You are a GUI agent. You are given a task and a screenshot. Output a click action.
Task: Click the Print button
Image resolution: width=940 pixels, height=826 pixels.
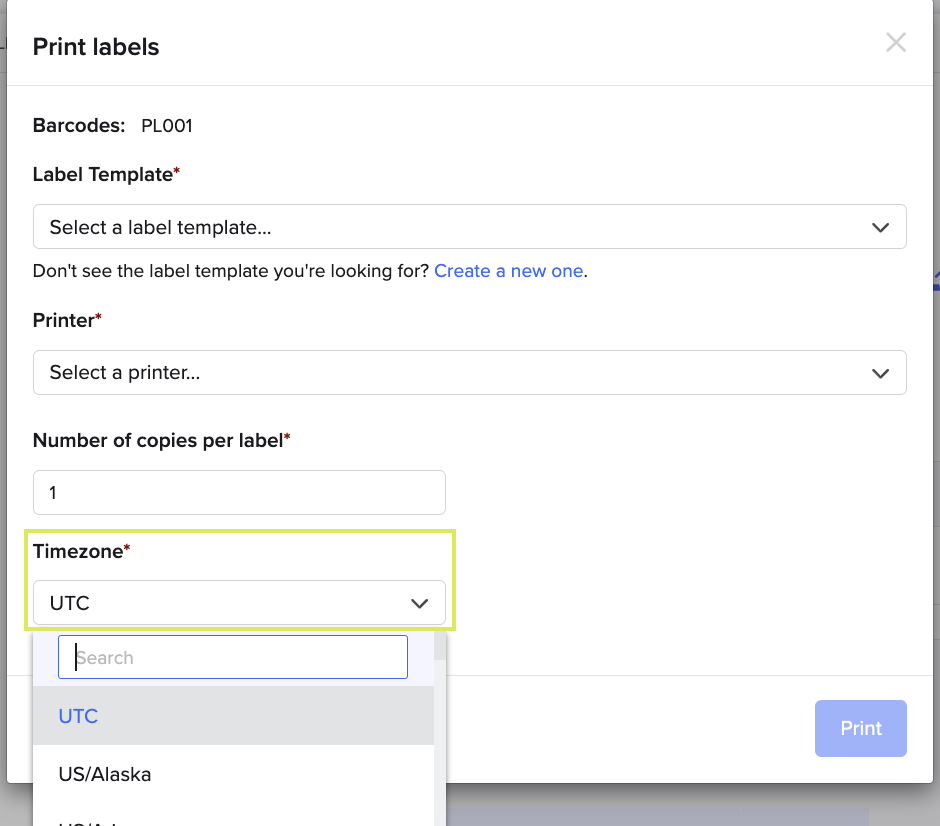pyautogui.click(x=860, y=728)
